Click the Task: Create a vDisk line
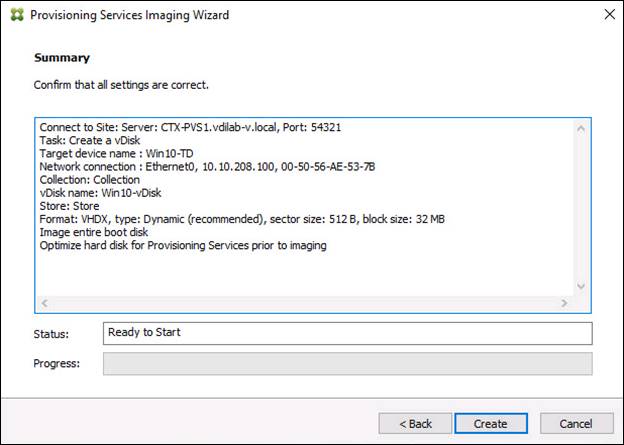The image size is (624, 445). click(x=88, y=141)
